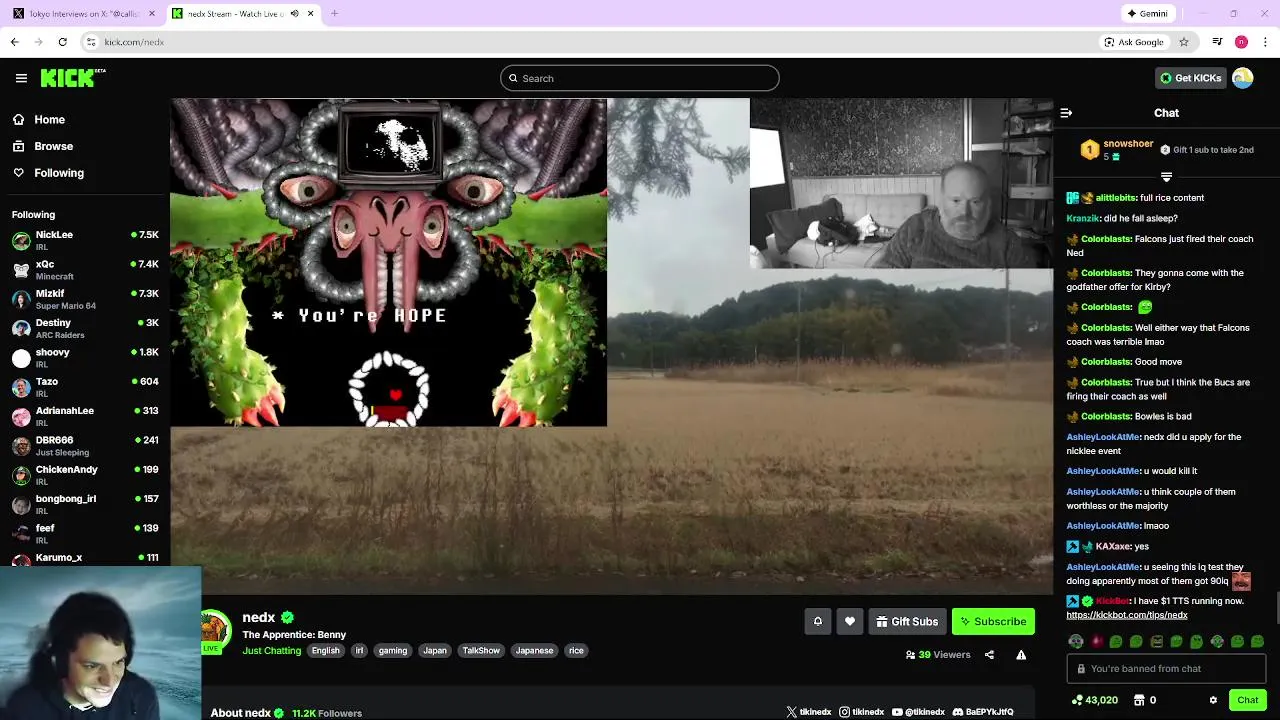The height and width of the screenshot is (720, 1280).
Task: Click the green Chat send button
Action: tap(1247, 700)
